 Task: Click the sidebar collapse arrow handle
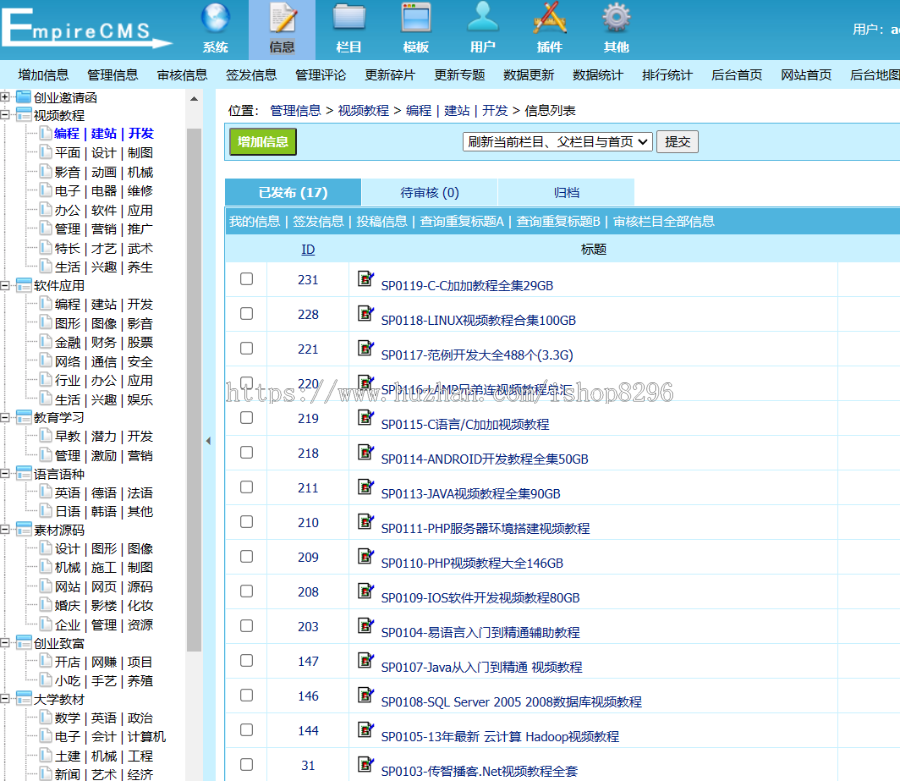(209, 440)
